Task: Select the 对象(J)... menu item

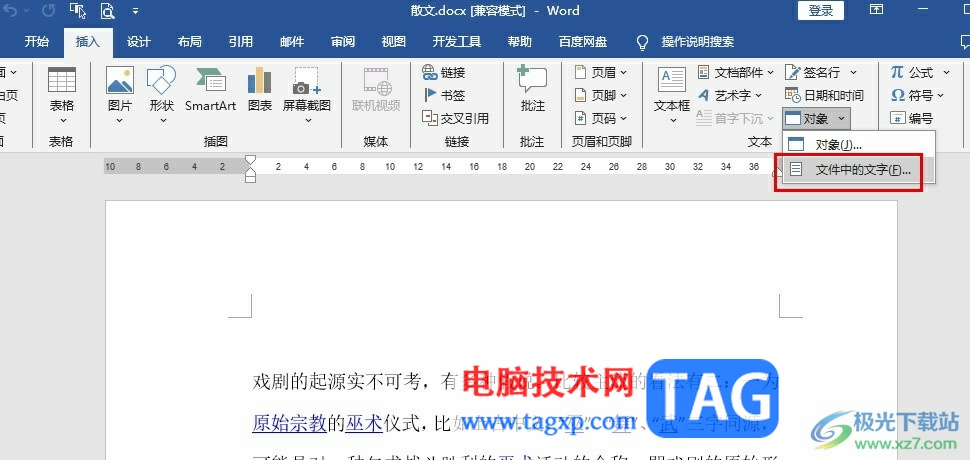Action: point(859,145)
